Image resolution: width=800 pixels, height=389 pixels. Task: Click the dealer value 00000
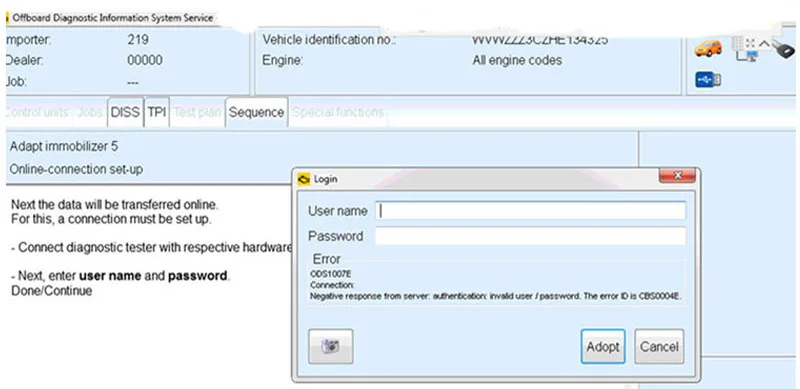click(145, 60)
